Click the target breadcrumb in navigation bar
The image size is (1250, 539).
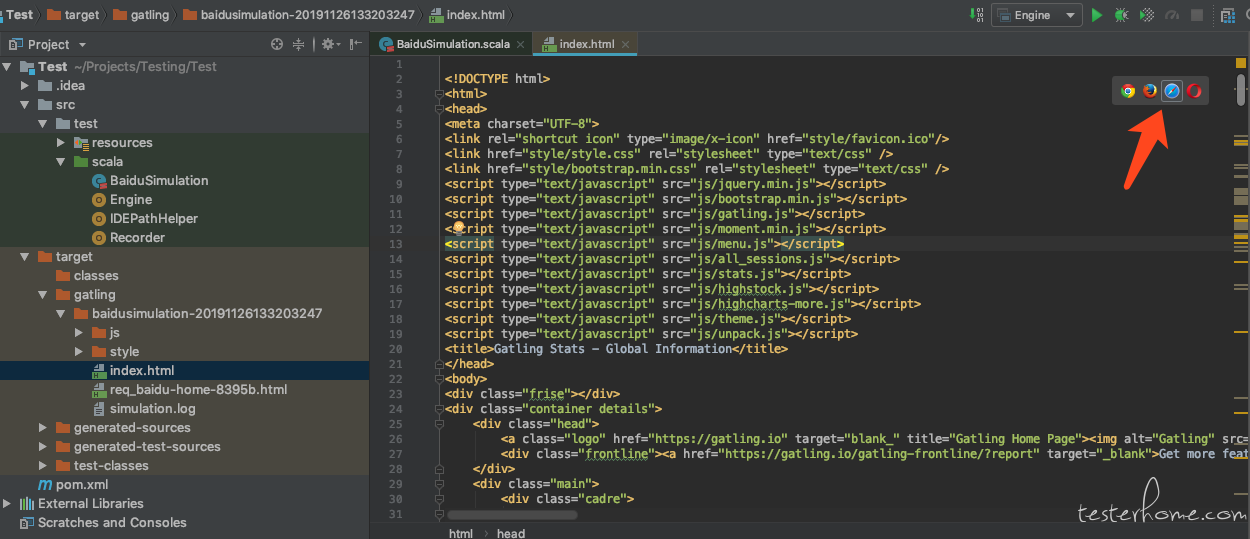[x=72, y=16]
